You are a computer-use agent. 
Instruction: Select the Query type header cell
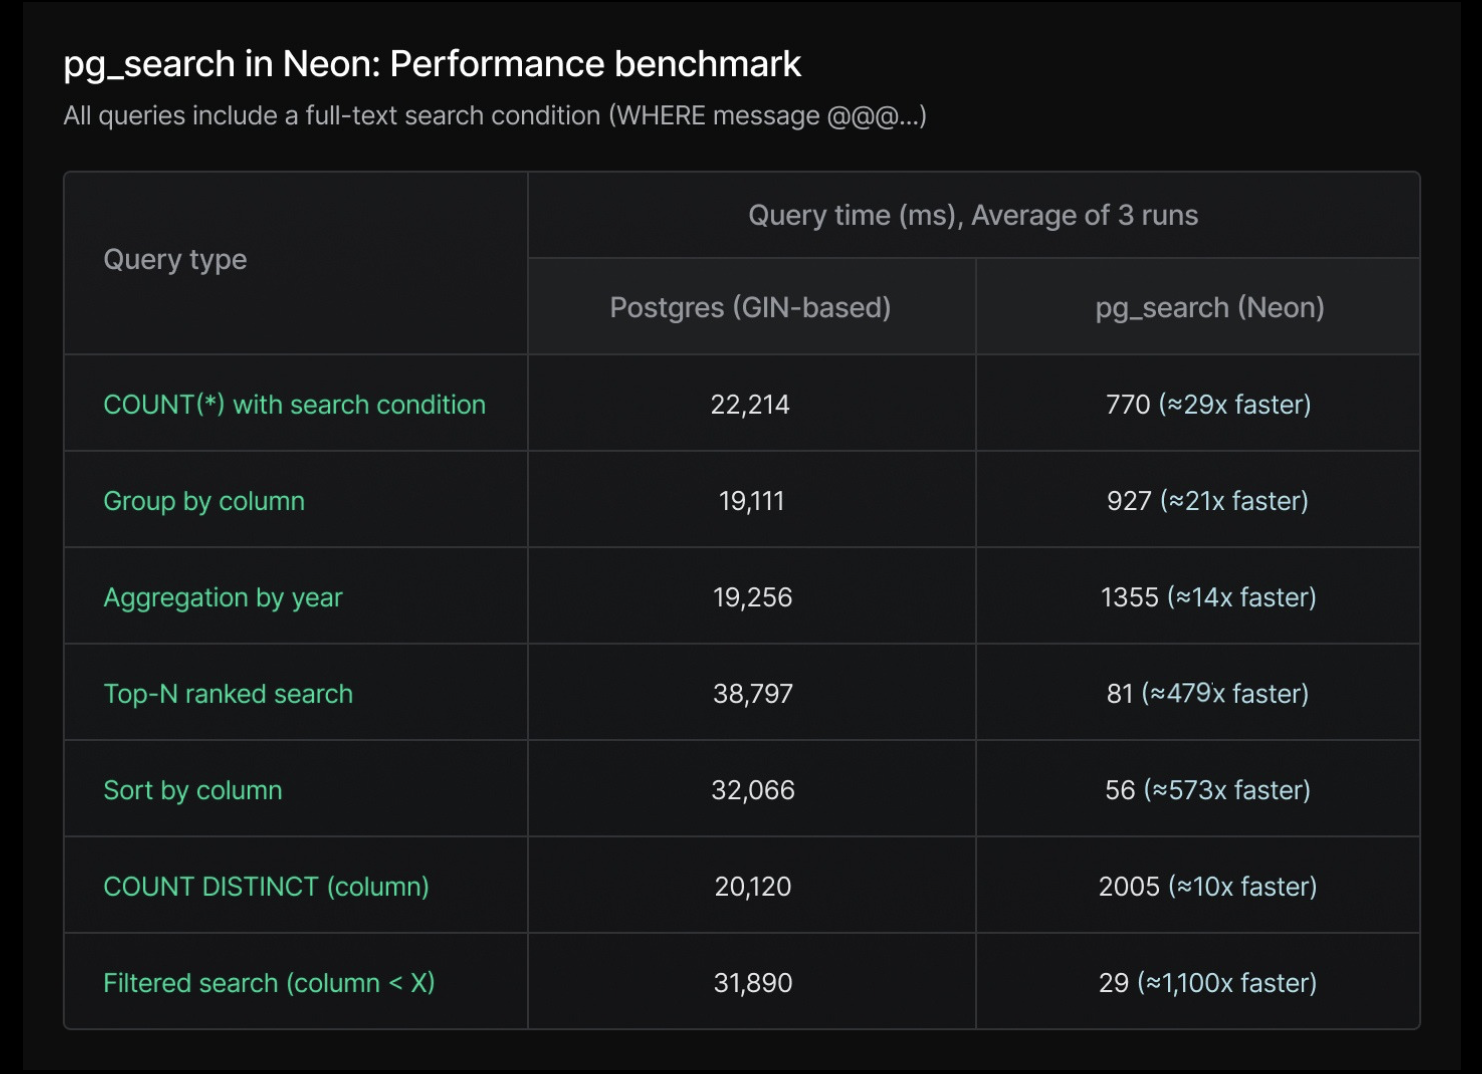tap(296, 263)
